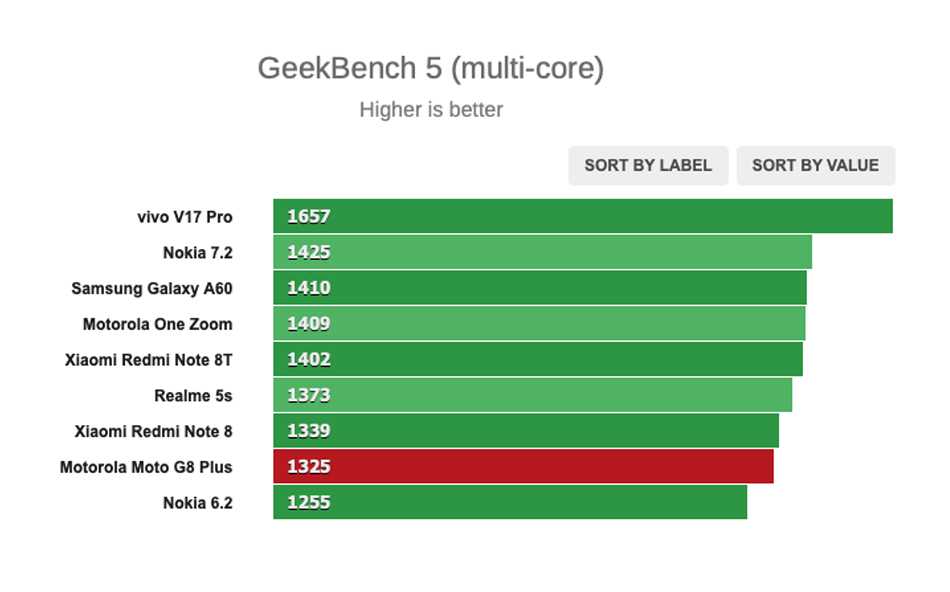Click the Xiaomi Redmi Note 8 bar (1339)
950x592 pixels.
coord(525,431)
